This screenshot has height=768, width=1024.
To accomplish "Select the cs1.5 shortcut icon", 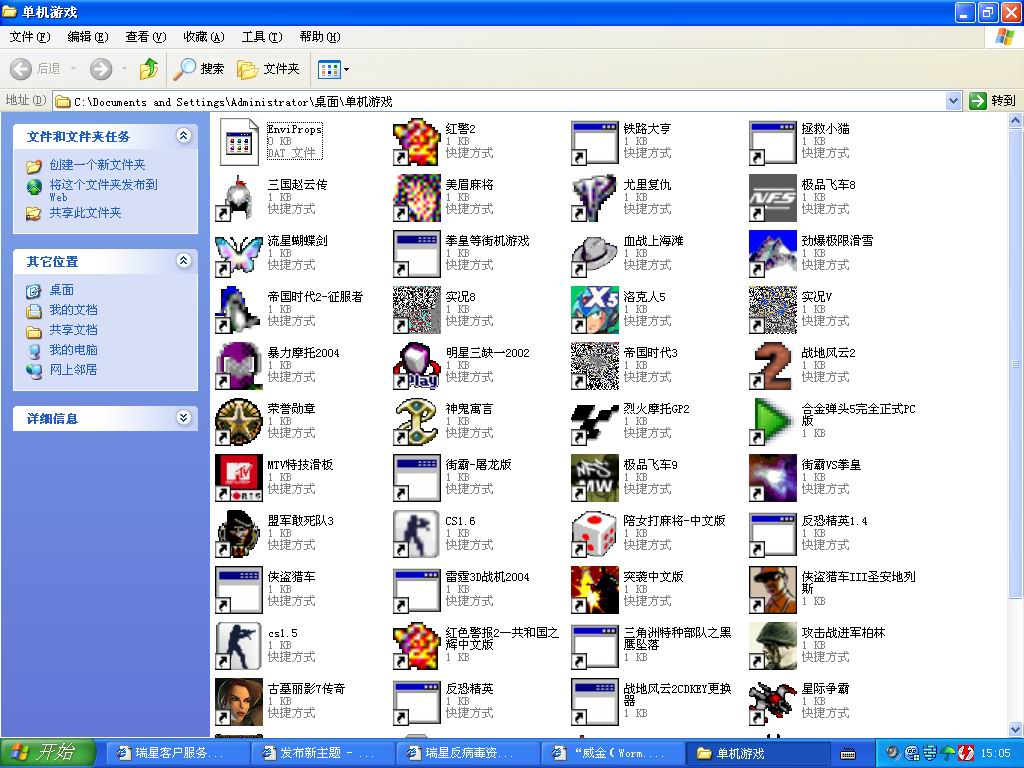I will [x=238, y=647].
